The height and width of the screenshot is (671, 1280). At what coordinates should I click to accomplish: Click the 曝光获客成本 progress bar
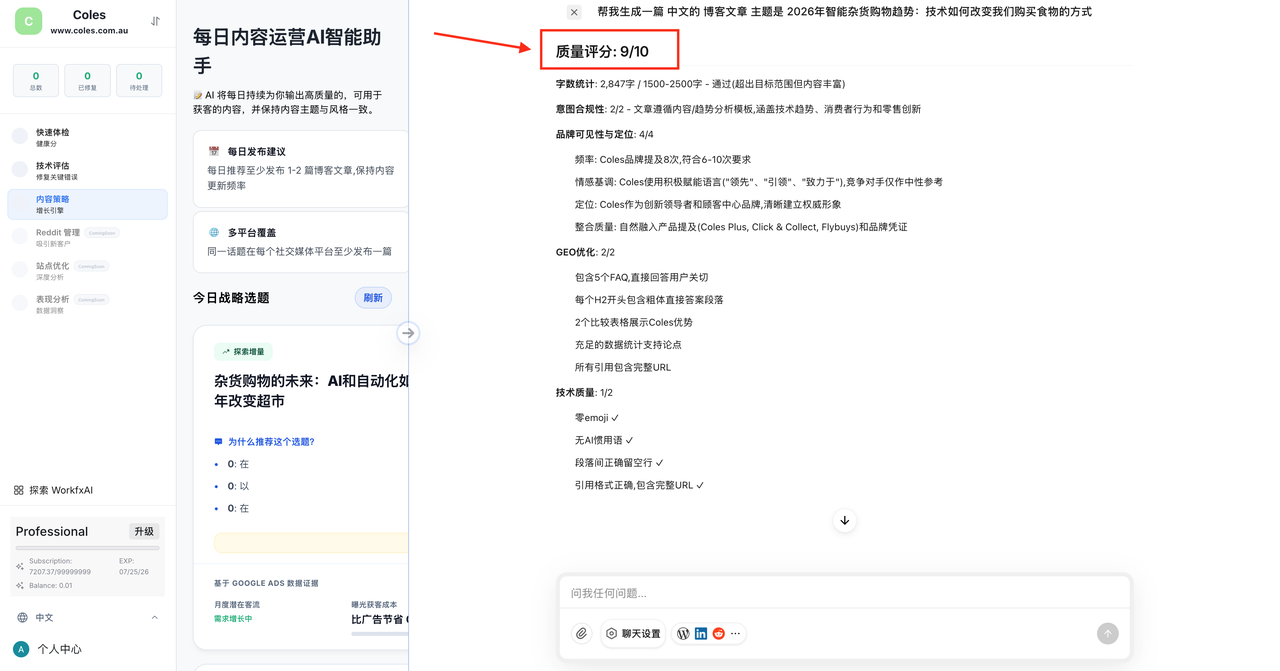(379, 633)
